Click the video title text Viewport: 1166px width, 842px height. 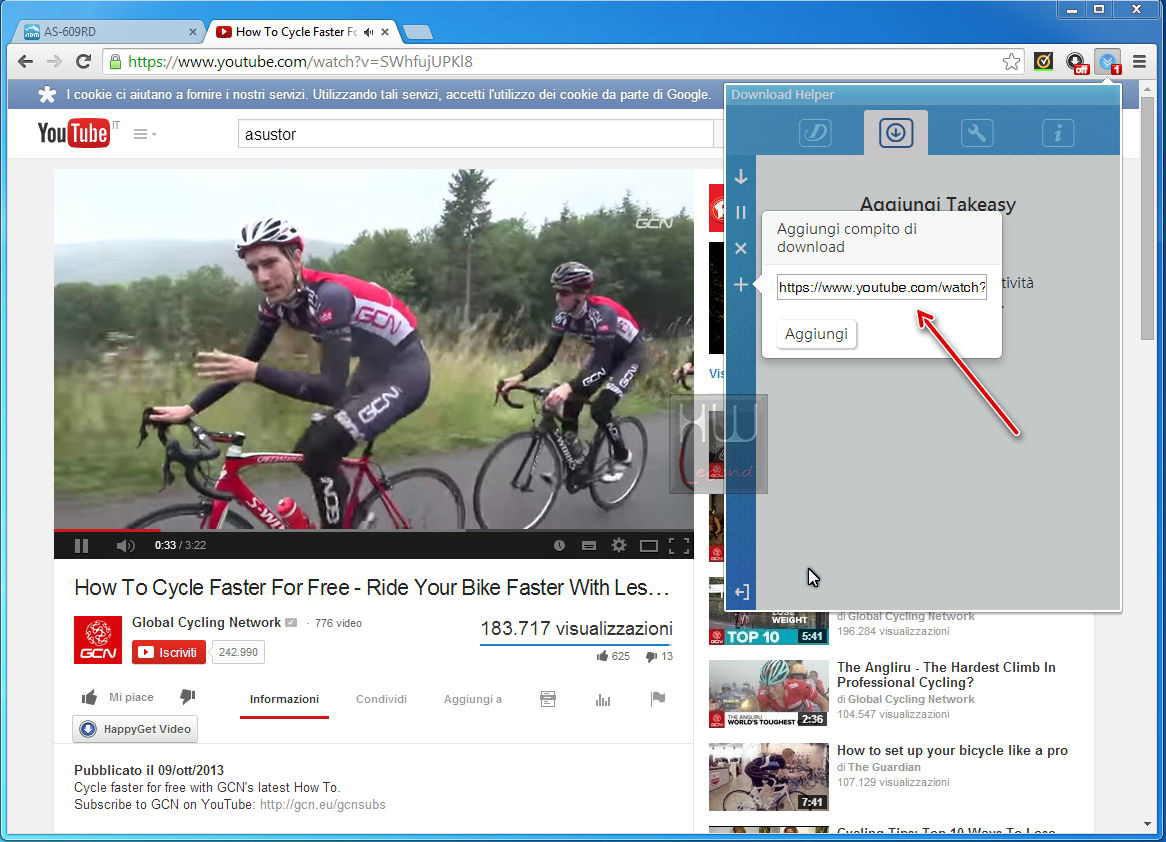[x=372, y=588]
